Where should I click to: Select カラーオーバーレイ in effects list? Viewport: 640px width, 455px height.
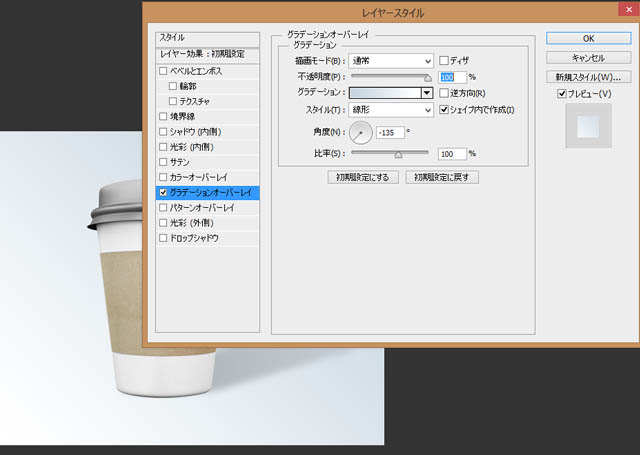click(x=200, y=176)
